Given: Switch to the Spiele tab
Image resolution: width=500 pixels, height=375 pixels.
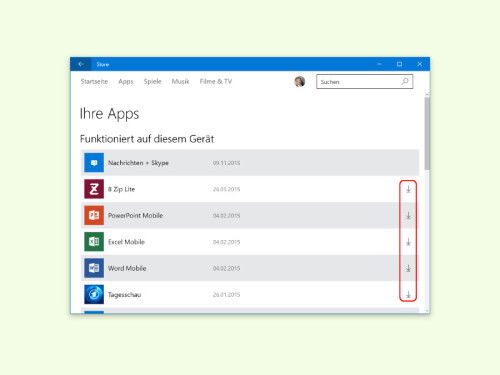Looking at the screenshot, I should point(153,82).
